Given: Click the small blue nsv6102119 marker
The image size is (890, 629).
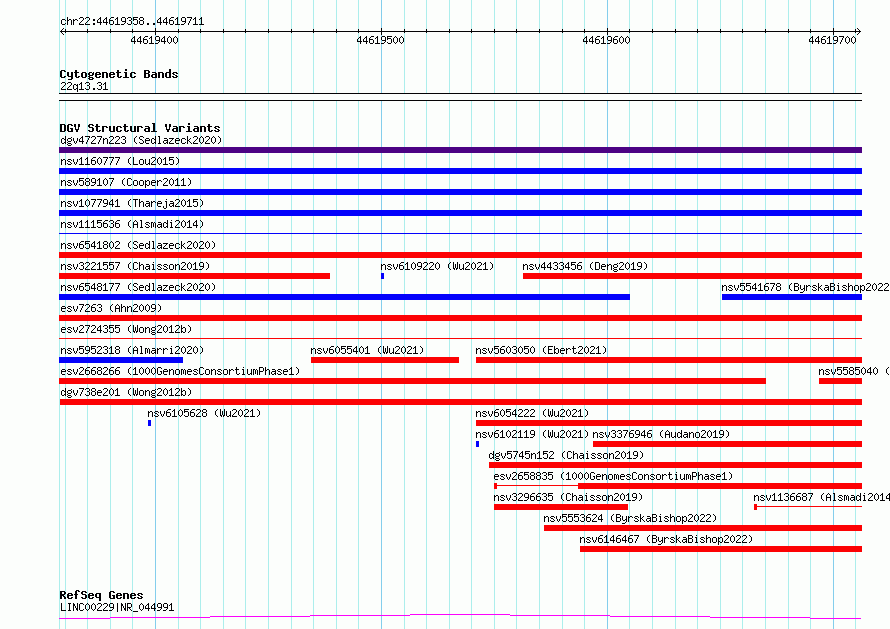Looking at the screenshot, I should [x=477, y=444].
